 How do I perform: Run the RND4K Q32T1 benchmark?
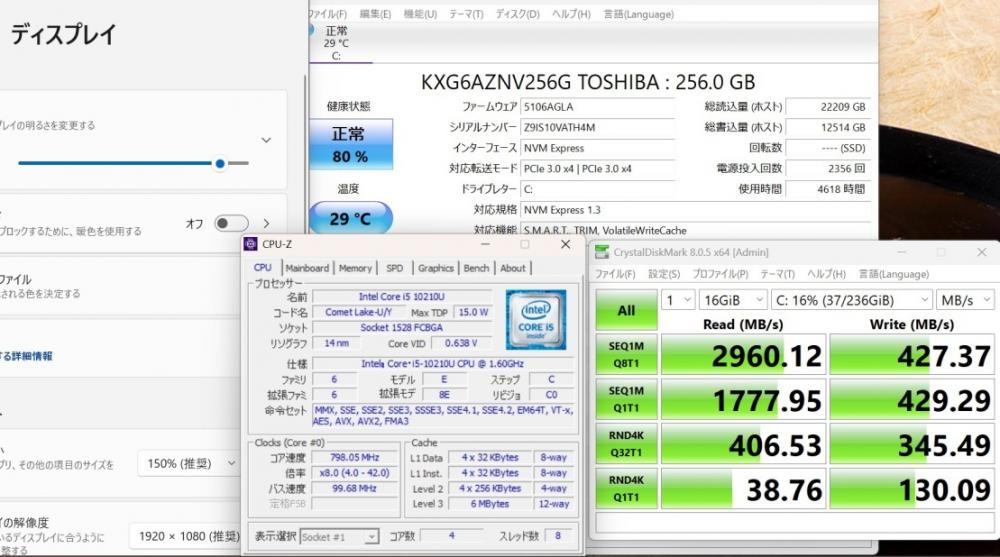pos(626,444)
